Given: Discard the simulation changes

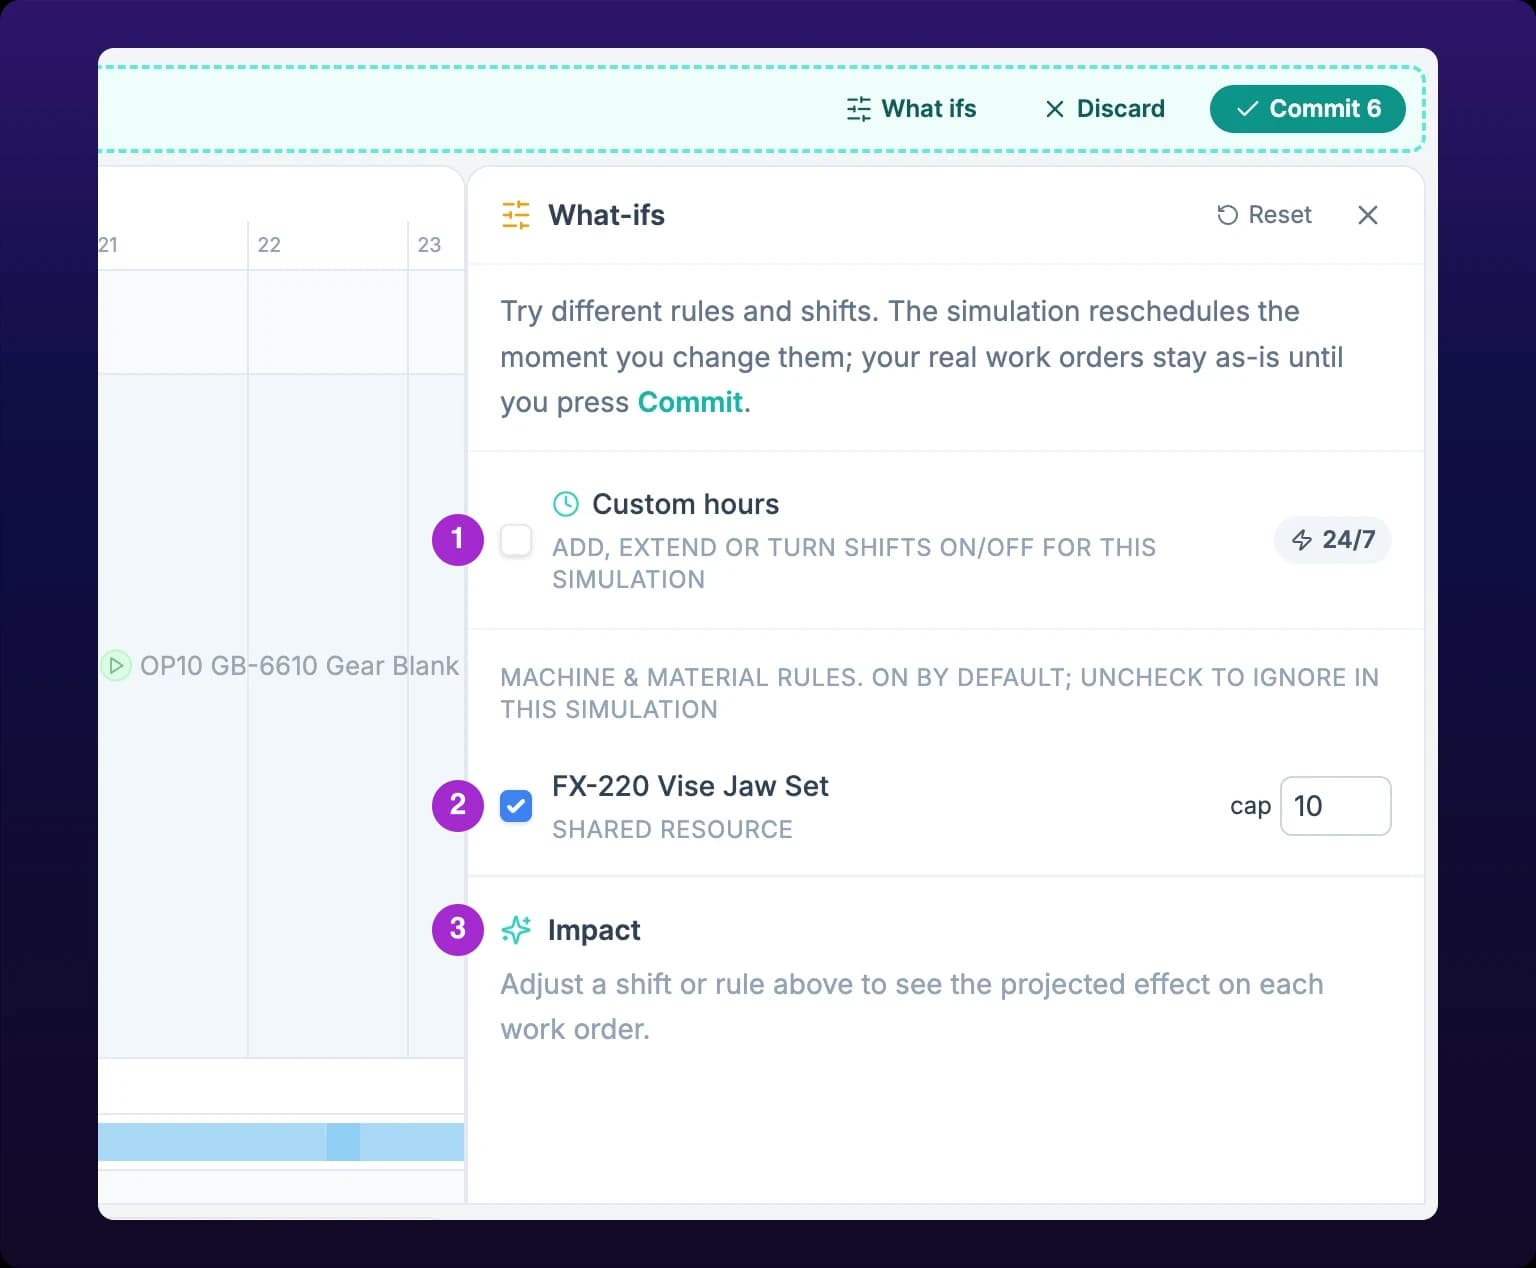Looking at the screenshot, I should click(1105, 109).
